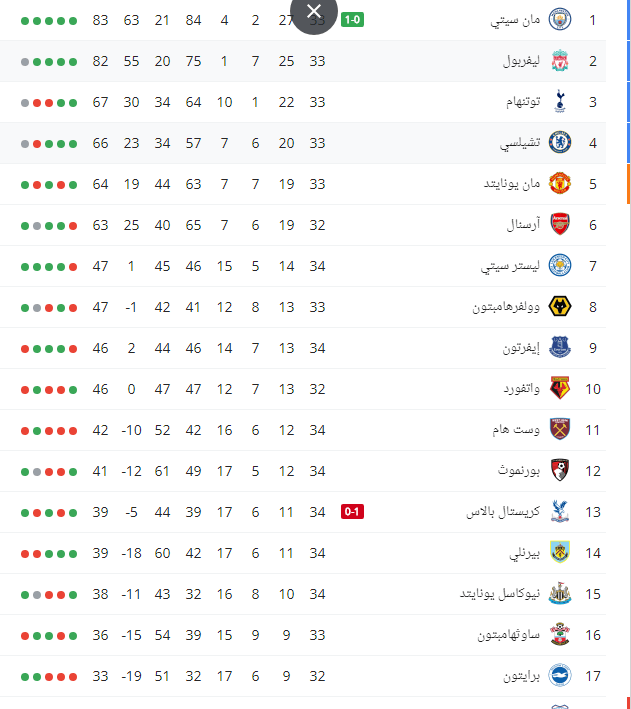Click the ساوثهامبتون team name
Viewport: 631px width, 709px height.
coord(508,635)
